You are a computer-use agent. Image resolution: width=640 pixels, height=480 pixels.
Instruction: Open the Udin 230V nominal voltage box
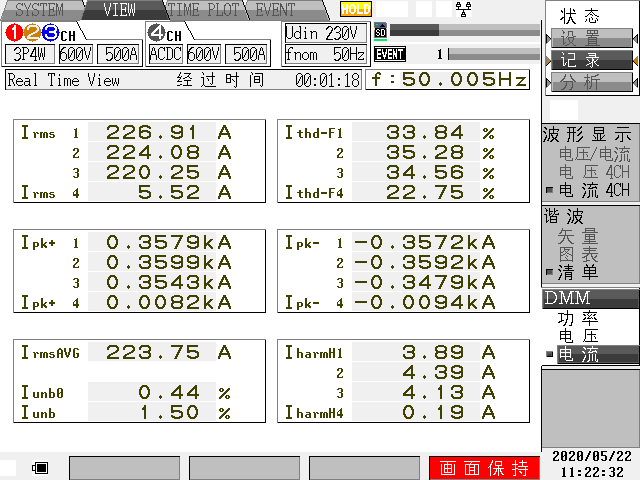pos(325,33)
